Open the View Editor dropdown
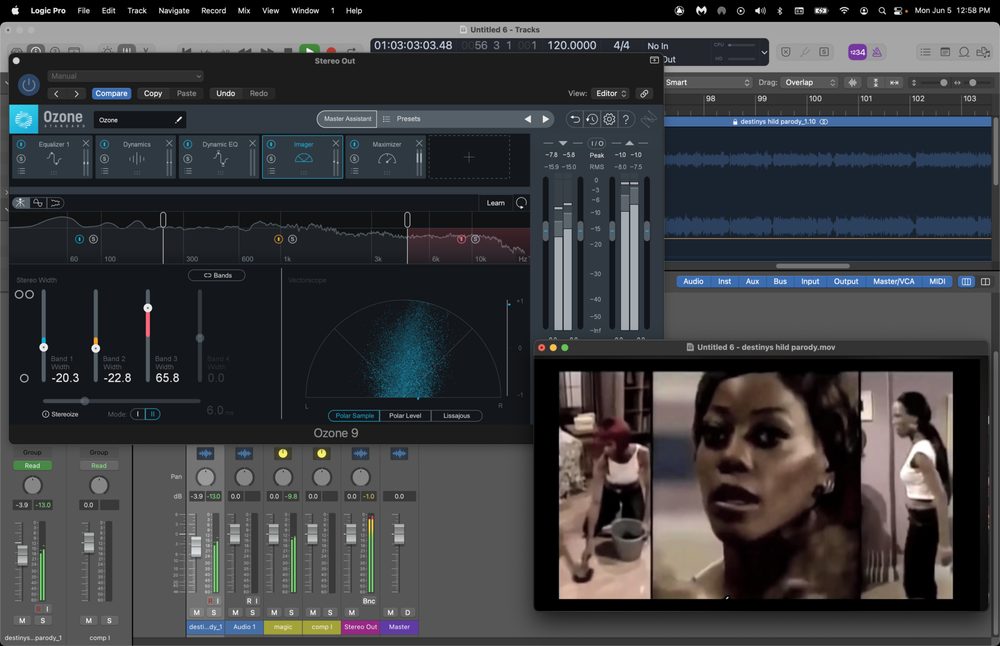This screenshot has height=646, width=1000. point(610,93)
